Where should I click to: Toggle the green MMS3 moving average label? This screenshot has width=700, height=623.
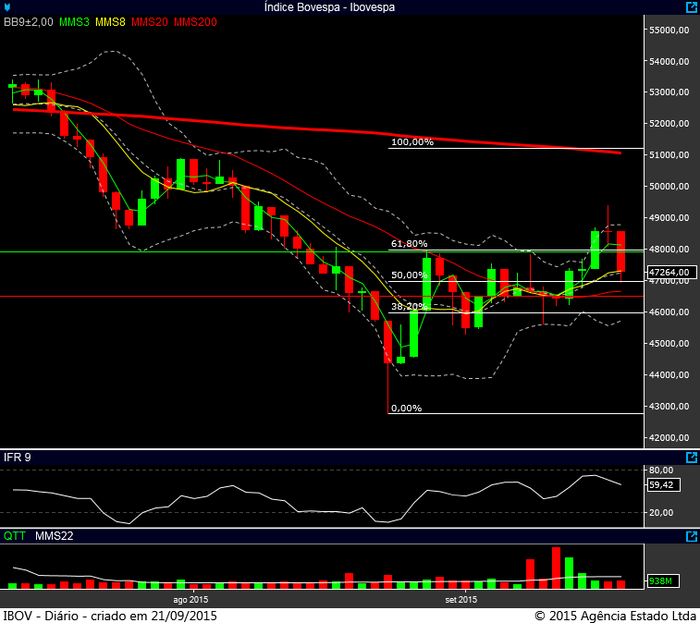(75, 21)
